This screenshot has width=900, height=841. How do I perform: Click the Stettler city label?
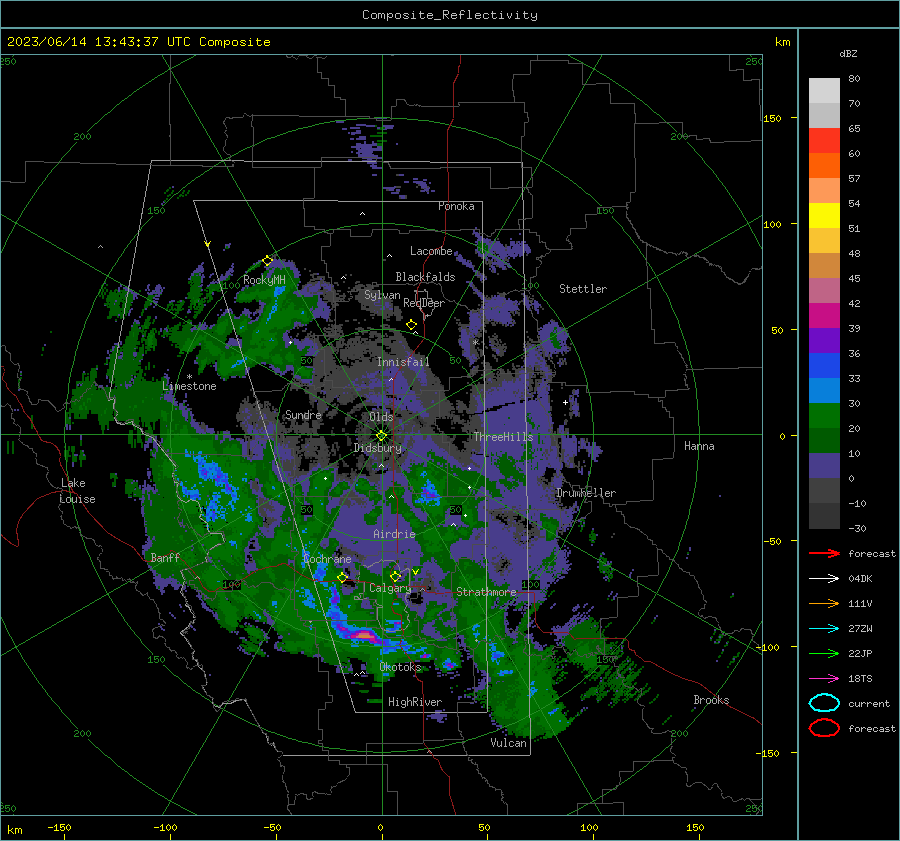coord(583,289)
